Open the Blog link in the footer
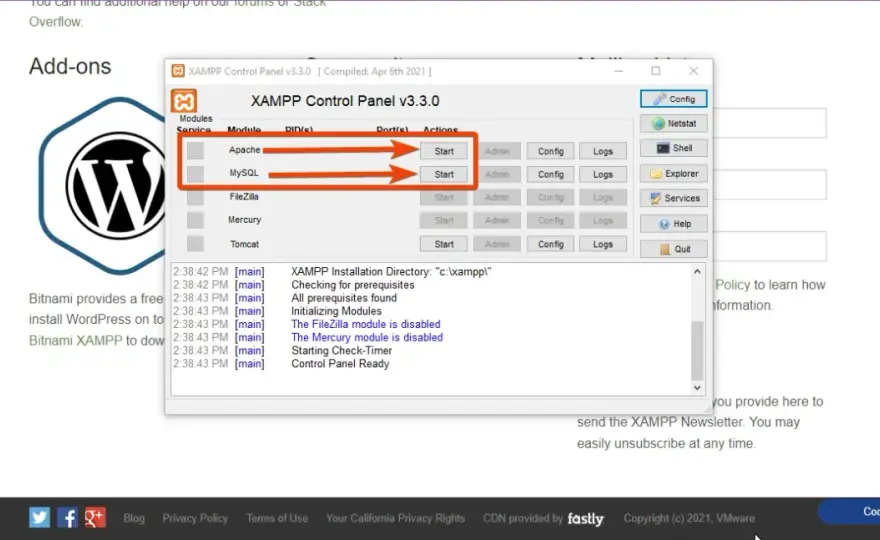Screen dimensions: 880x540 pos(134,518)
